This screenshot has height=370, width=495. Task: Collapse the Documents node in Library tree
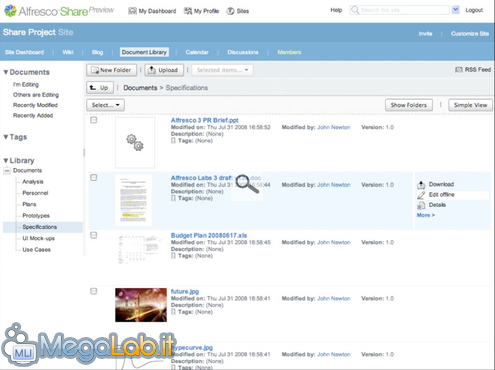tap(7, 171)
